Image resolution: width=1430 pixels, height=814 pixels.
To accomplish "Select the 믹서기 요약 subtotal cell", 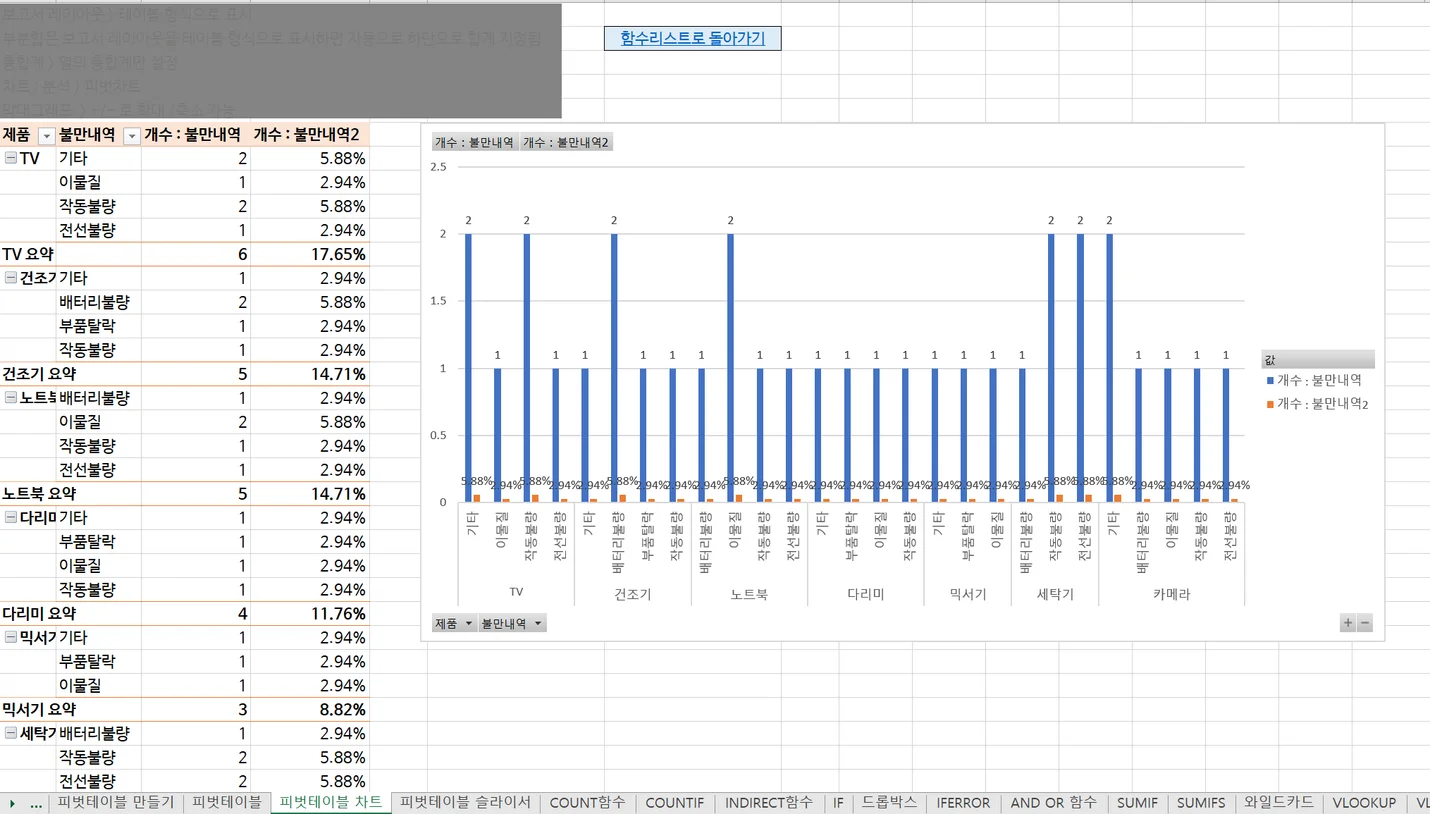I will tap(28, 710).
